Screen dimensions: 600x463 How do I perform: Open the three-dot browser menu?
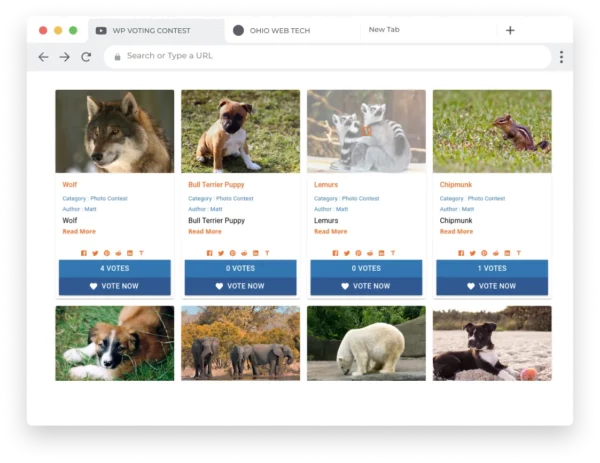(561, 57)
